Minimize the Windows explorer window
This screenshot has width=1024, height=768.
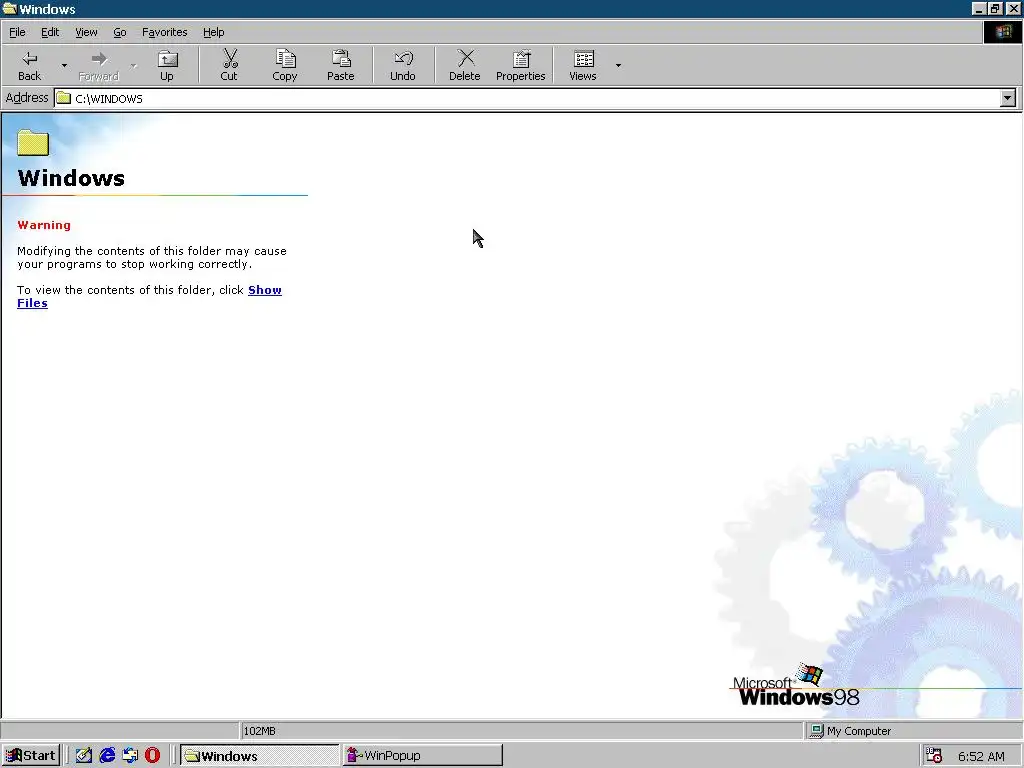coord(979,8)
